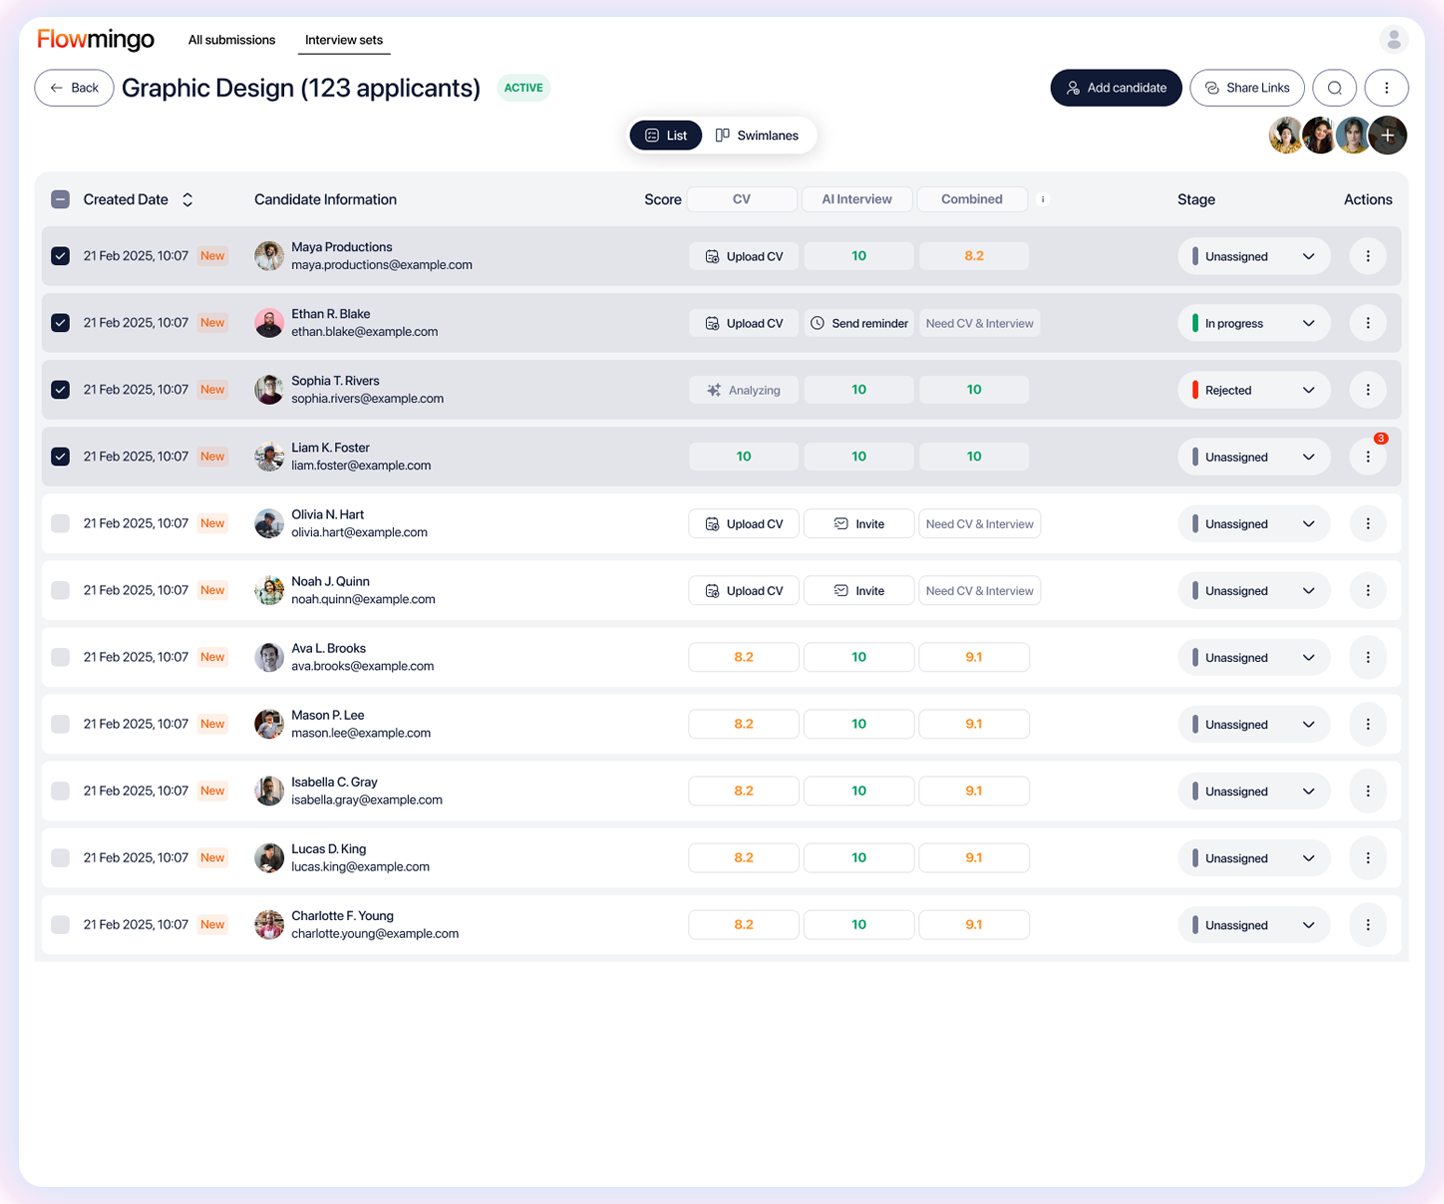Check Charlotte F. Young row checkbox
The height and width of the screenshot is (1204, 1444).
coord(60,924)
